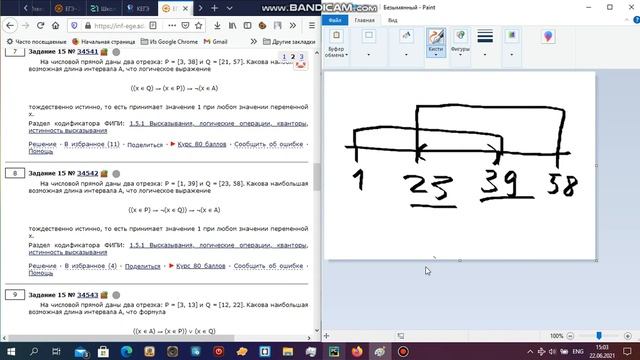
Task: Toggle reader view in address bar
Action: click(x=153, y=25)
